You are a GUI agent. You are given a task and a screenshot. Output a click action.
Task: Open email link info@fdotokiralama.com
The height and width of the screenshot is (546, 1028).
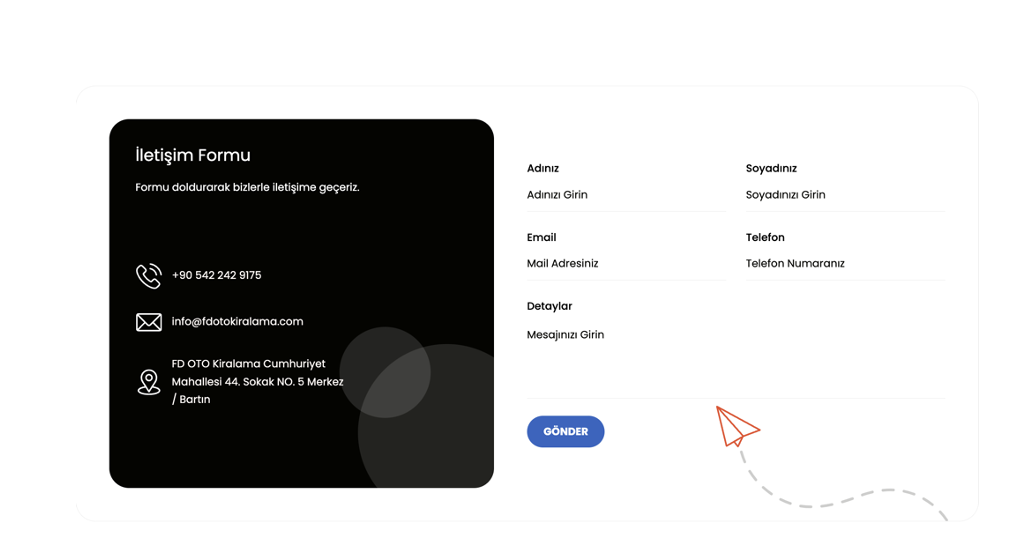tap(237, 321)
